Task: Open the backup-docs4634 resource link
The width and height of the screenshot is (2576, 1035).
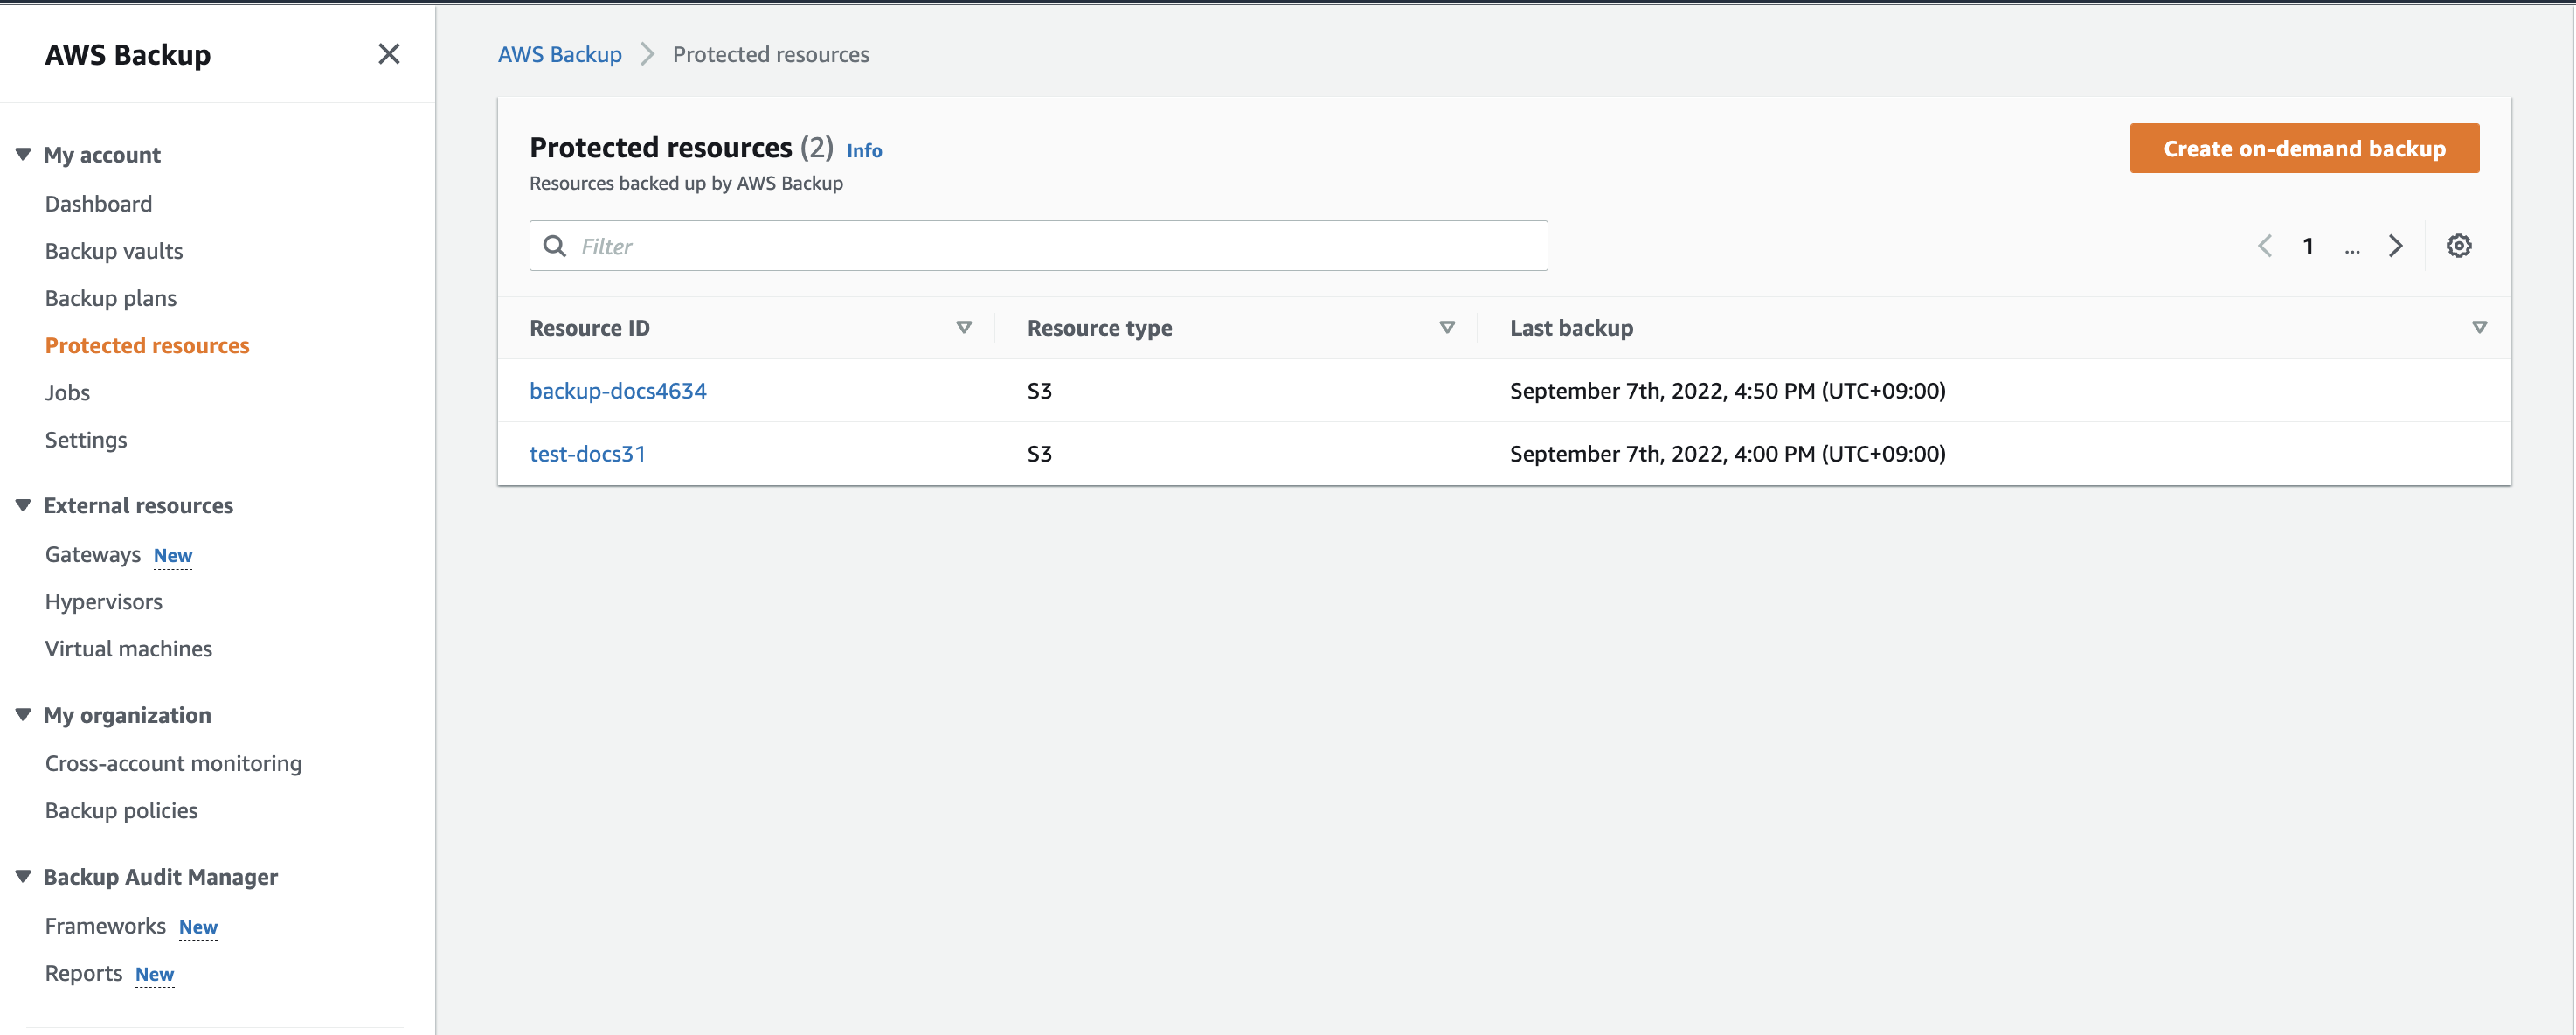Action: 618,391
